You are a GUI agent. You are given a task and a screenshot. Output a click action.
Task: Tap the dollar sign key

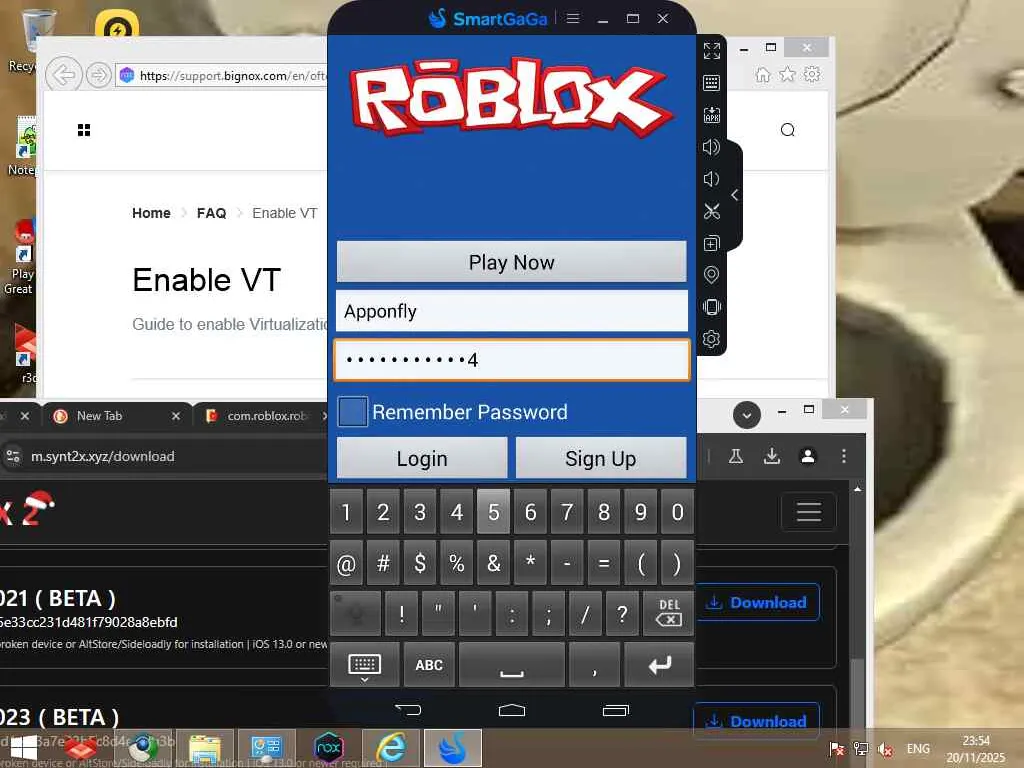[420, 563]
